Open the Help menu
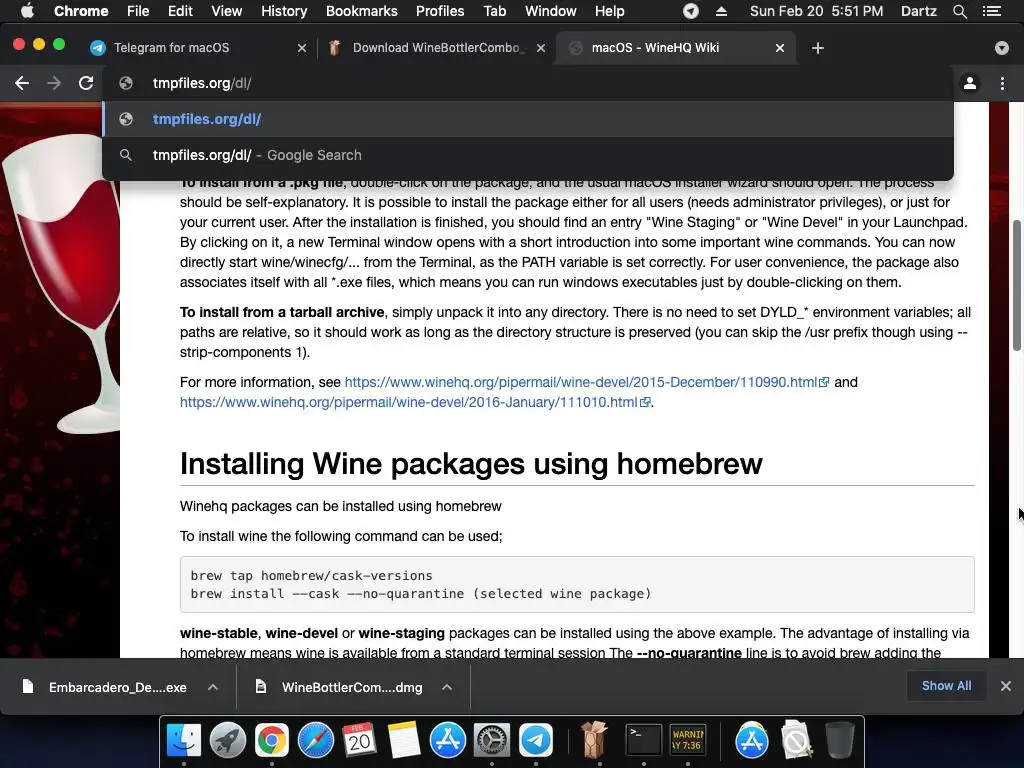The height and width of the screenshot is (768, 1024). click(609, 11)
